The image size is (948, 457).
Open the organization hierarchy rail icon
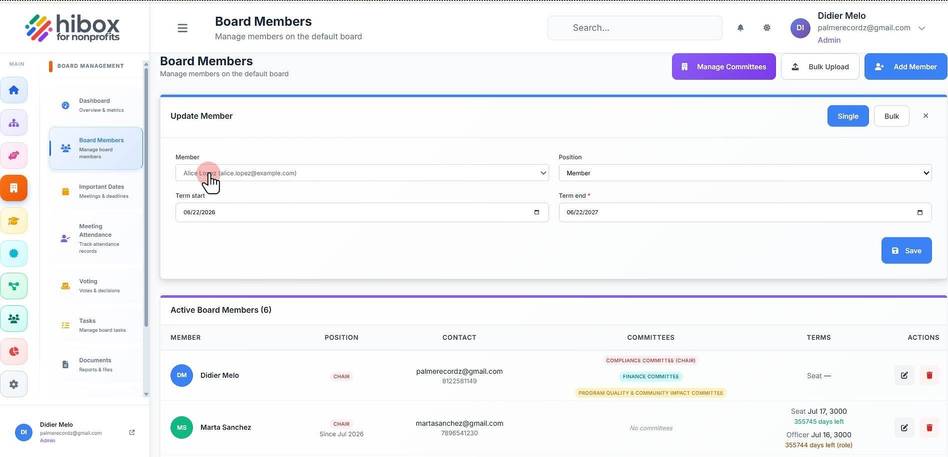pyautogui.click(x=14, y=123)
